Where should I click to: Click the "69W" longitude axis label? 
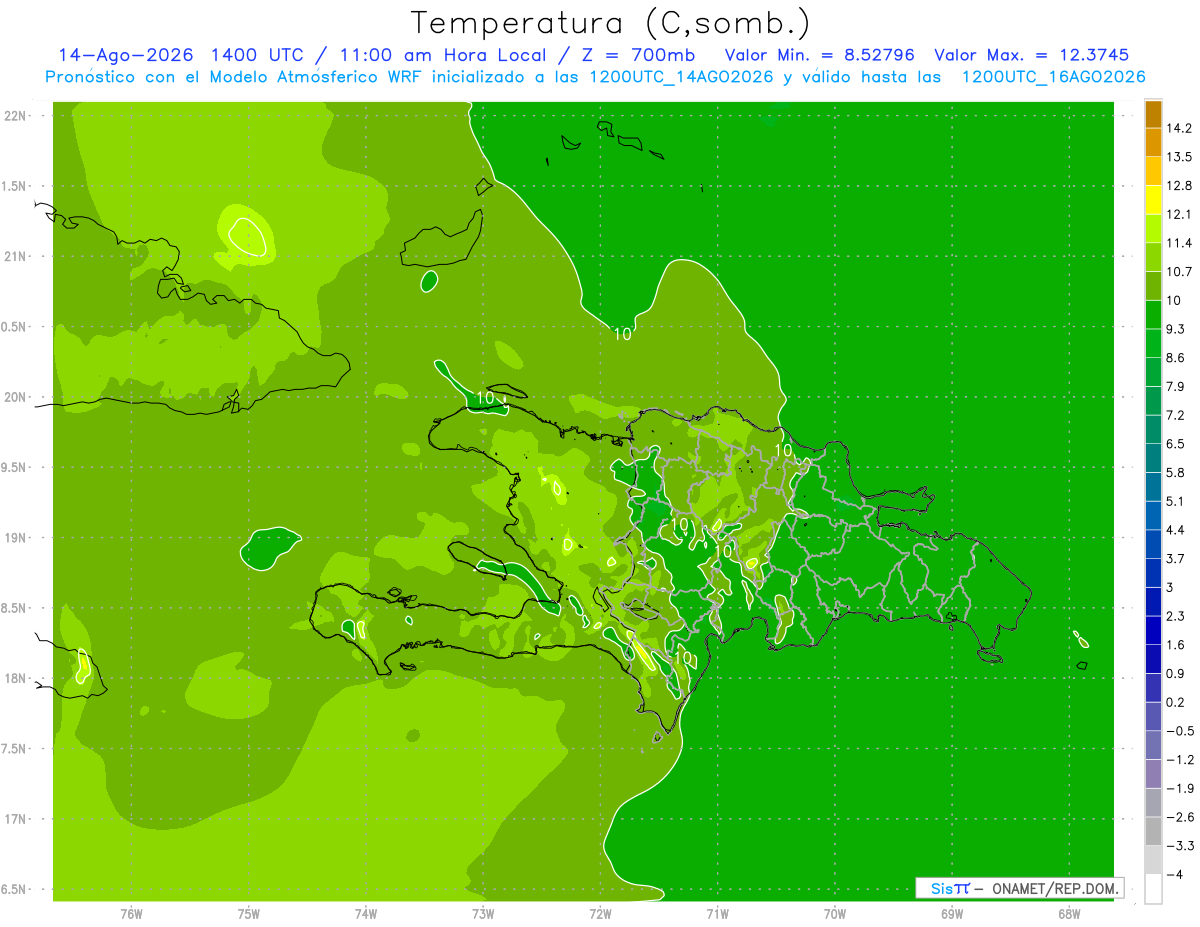[x=951, y=914]
